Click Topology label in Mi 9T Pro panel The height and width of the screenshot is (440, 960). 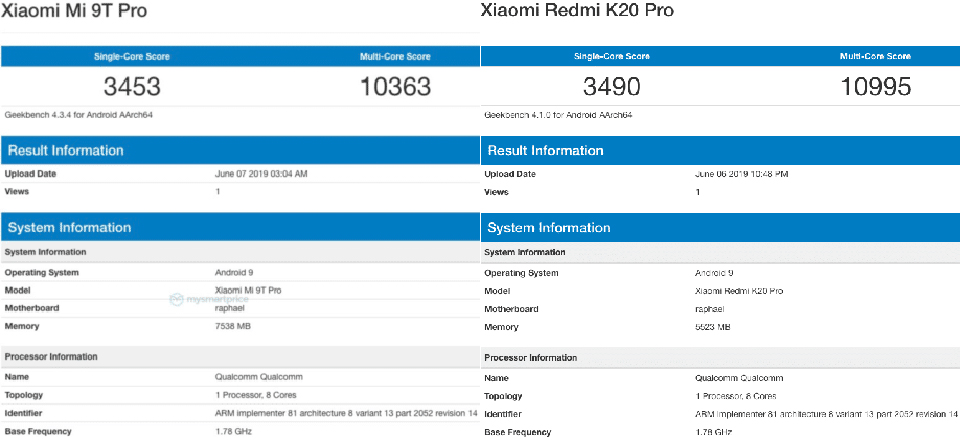[x=24, y=395]
